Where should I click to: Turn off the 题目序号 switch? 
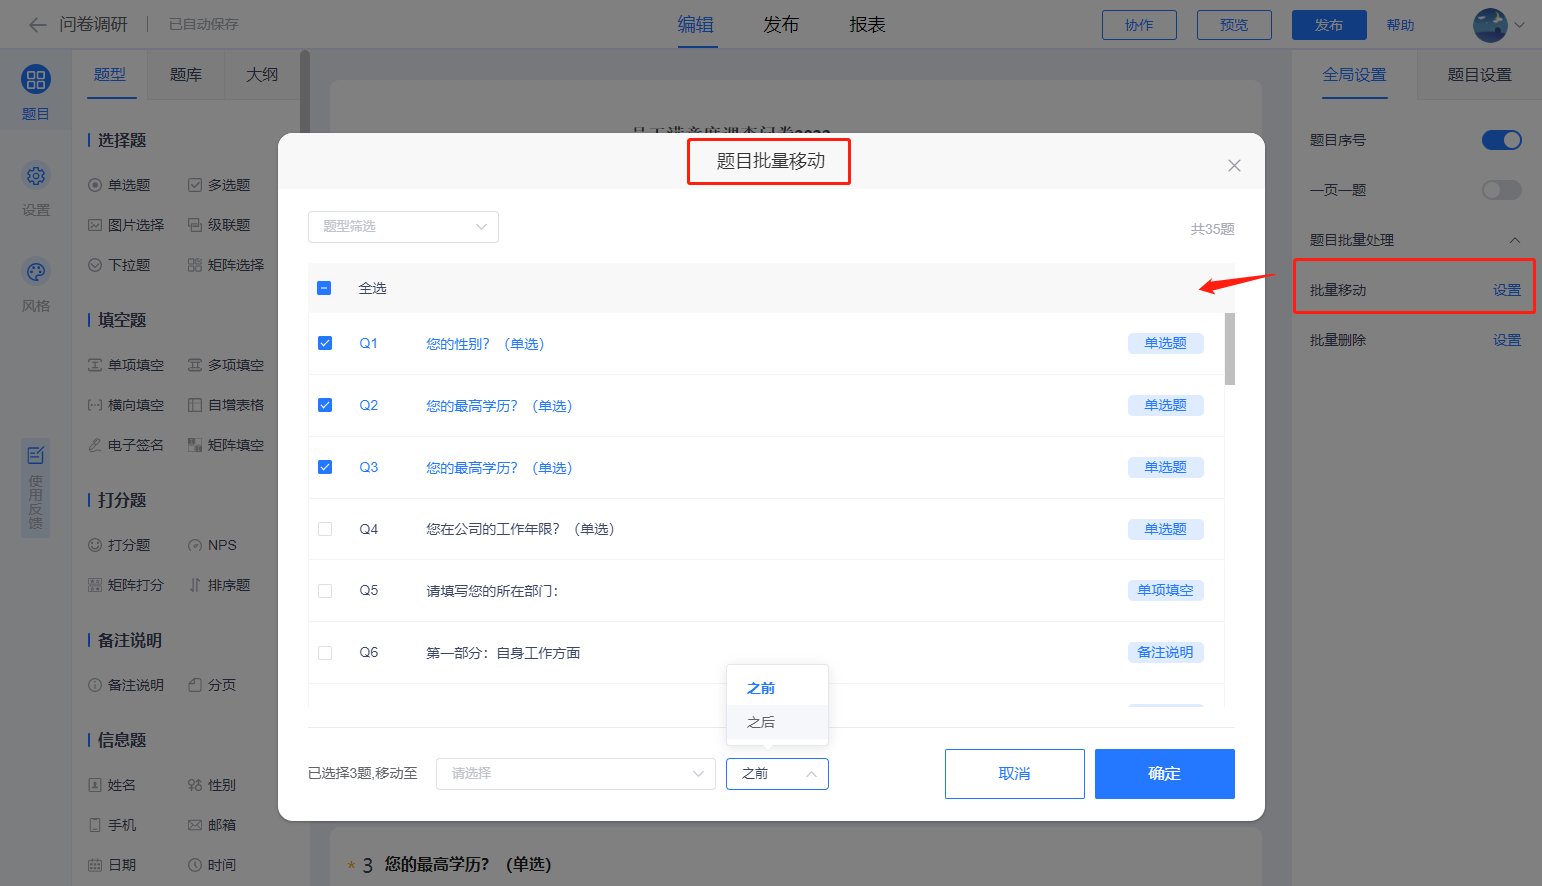pyautogui.click(x=1501, y=140)
